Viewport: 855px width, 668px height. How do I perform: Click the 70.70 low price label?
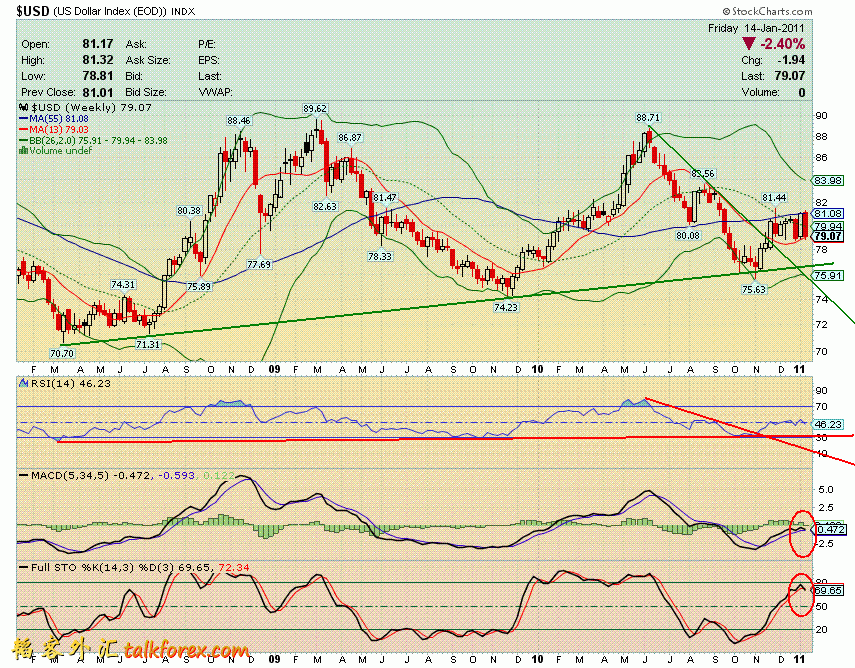[x=62, y=353]
